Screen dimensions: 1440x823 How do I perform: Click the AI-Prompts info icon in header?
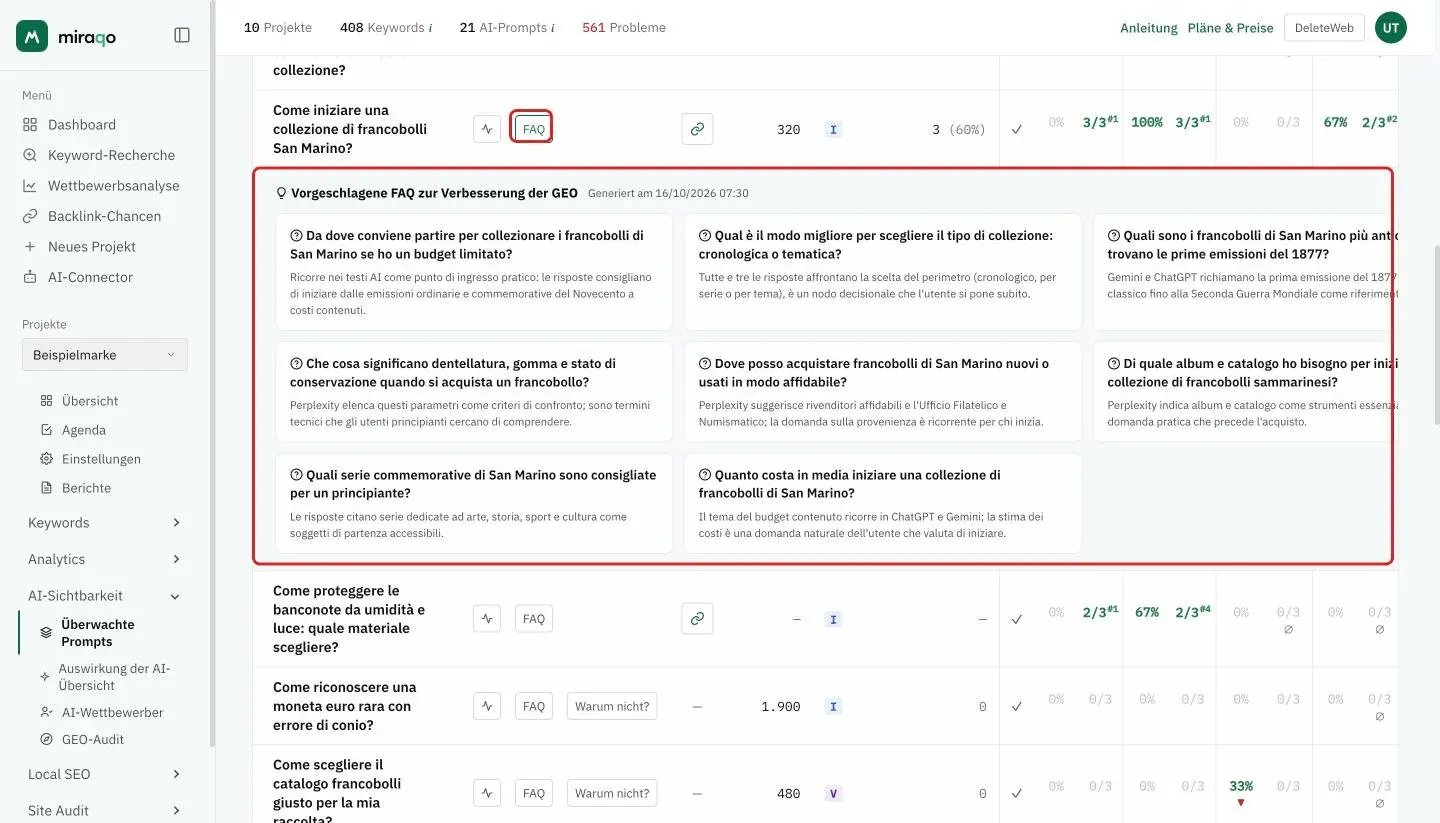553,28
